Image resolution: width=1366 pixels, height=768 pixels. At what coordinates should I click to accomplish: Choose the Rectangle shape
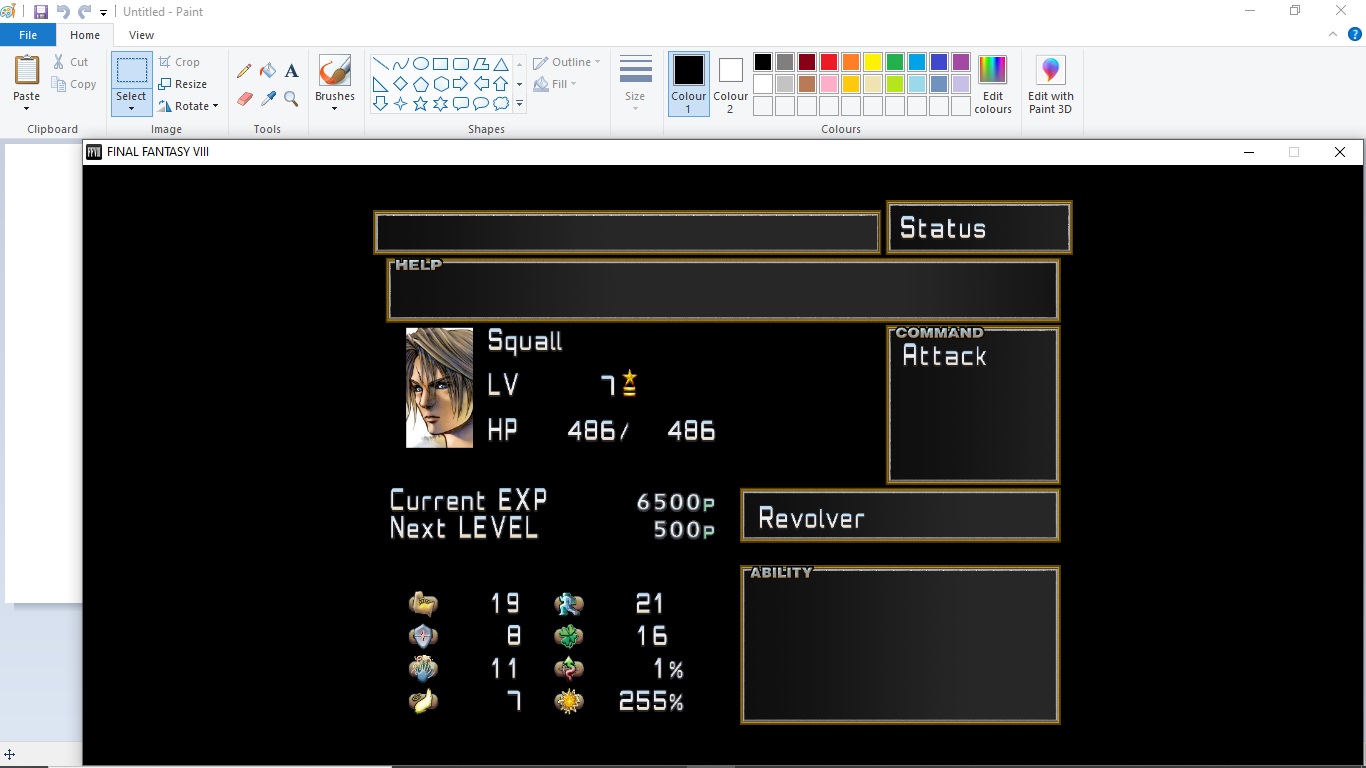(441, 64)
